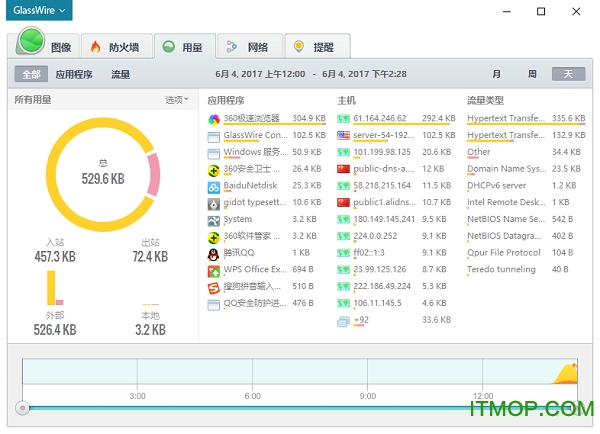Click the timeline slider left handle
Viewport: 600px width, 434px height.
click(22, 407)
